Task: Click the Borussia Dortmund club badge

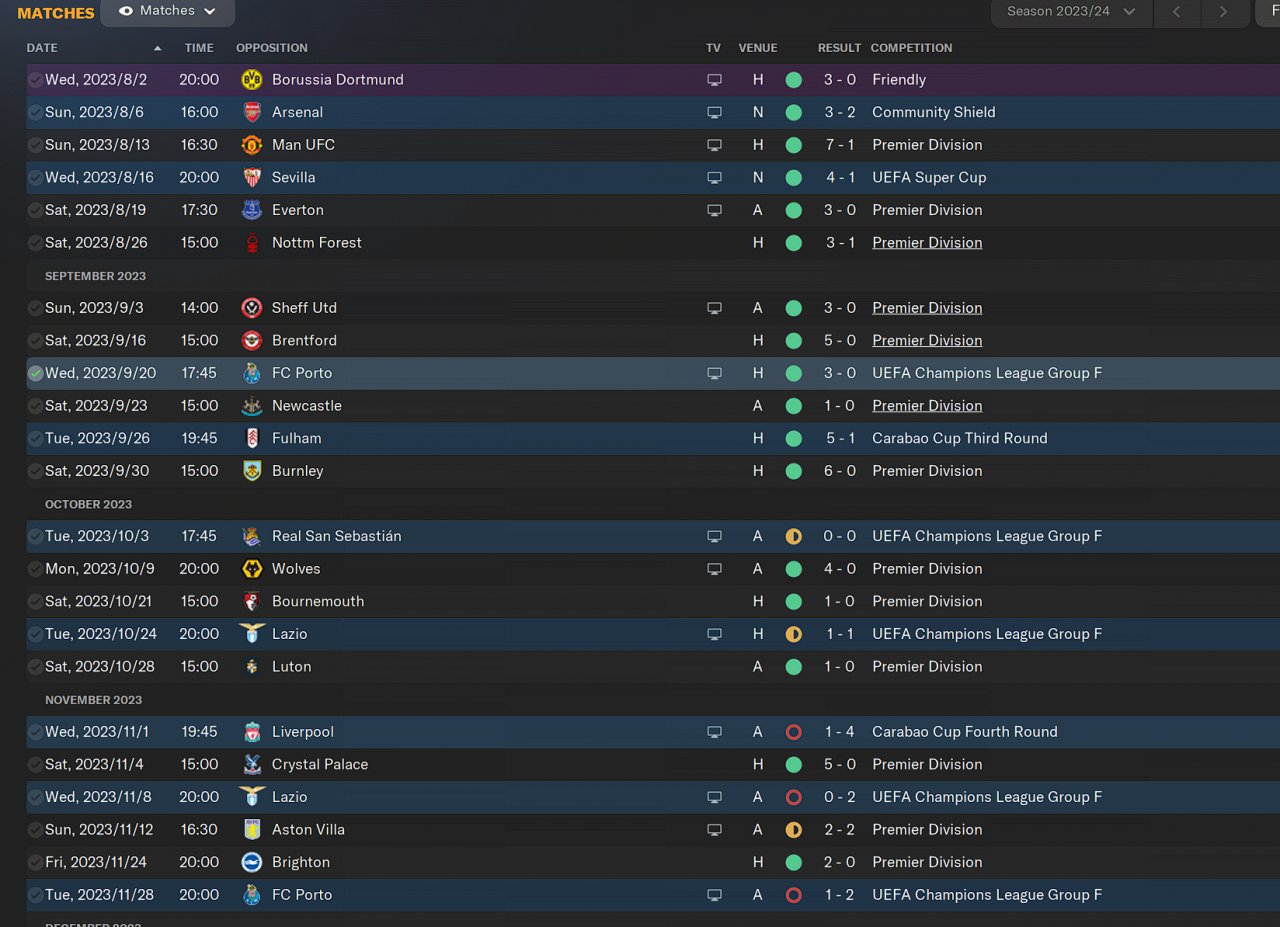Action: tap(252, 80)
